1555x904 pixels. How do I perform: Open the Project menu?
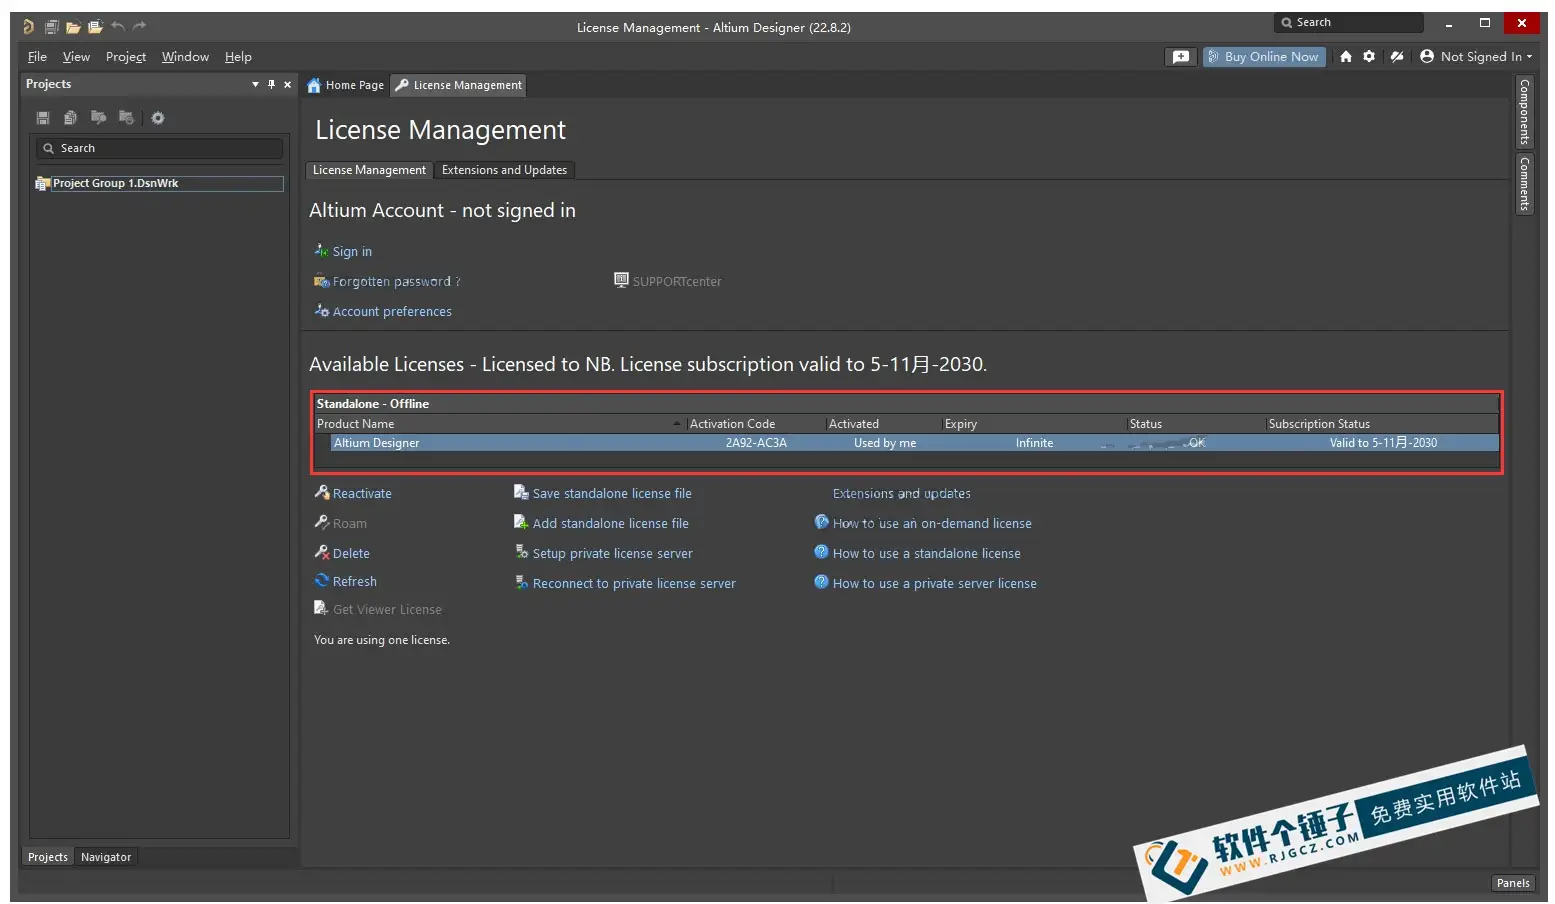click(126, 57)
